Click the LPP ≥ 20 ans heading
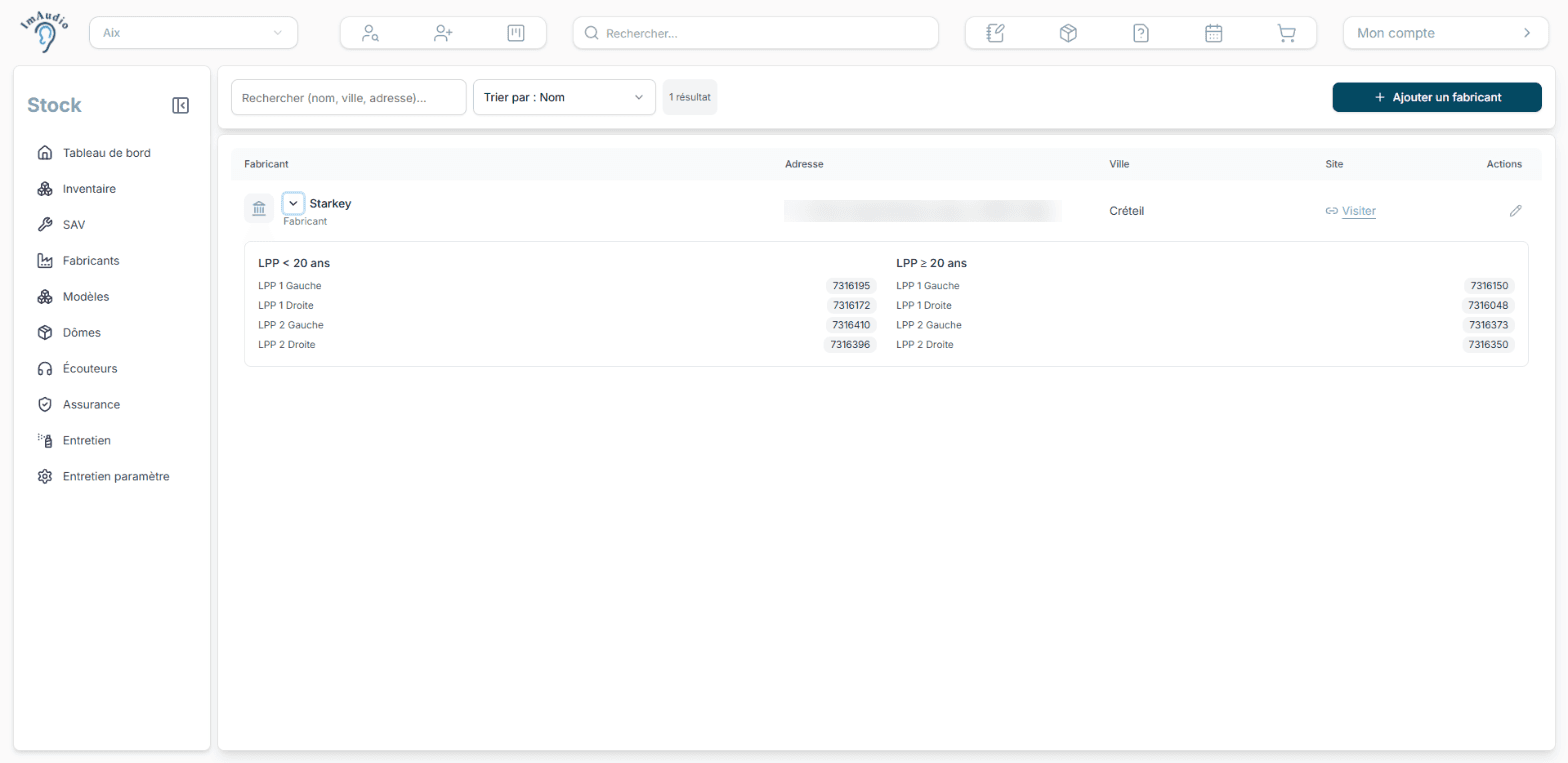The image size is (1568, 763). (931, 264)
